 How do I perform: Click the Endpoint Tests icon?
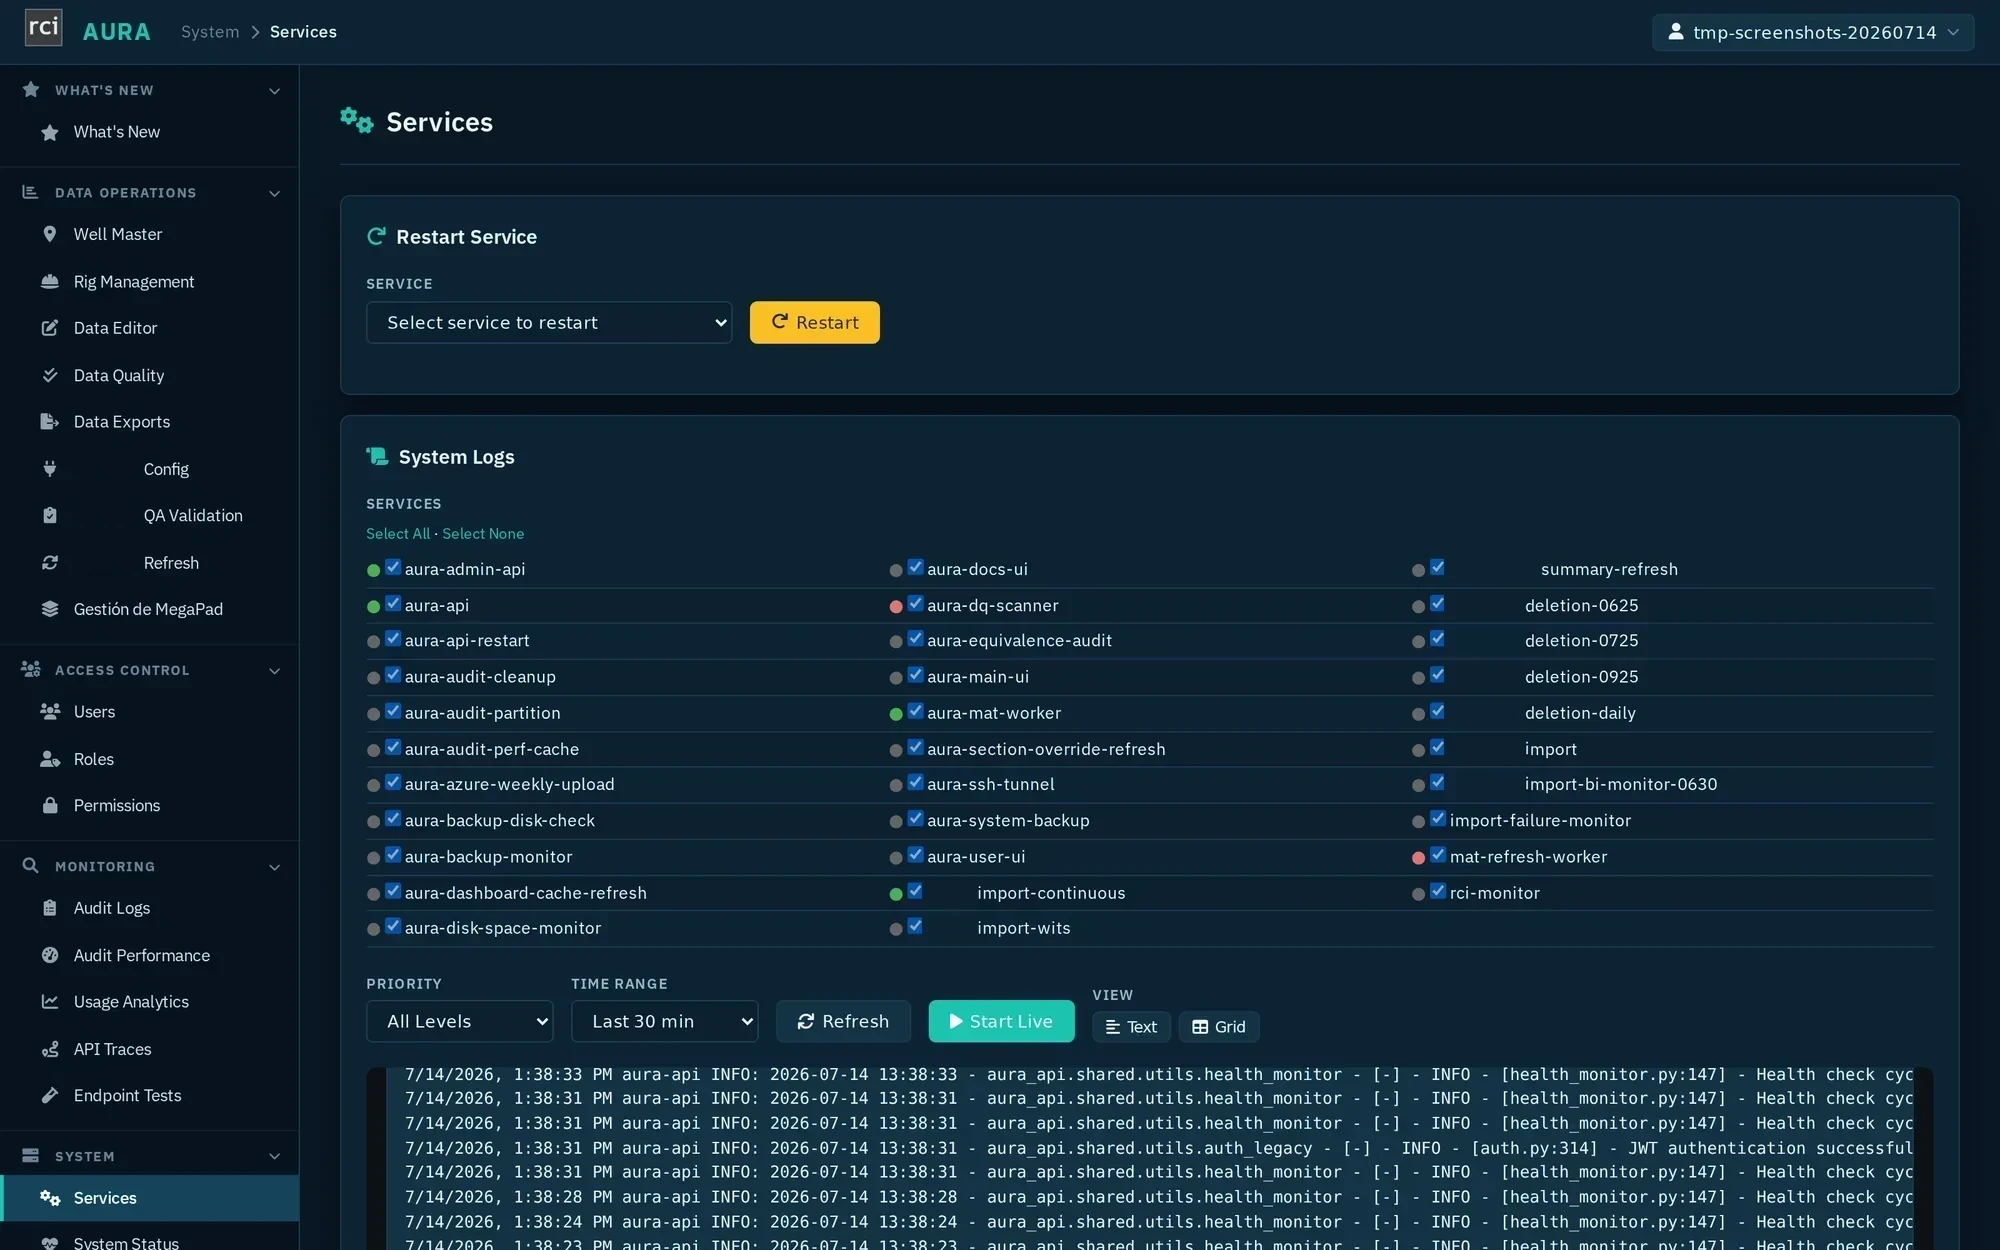49,1096
